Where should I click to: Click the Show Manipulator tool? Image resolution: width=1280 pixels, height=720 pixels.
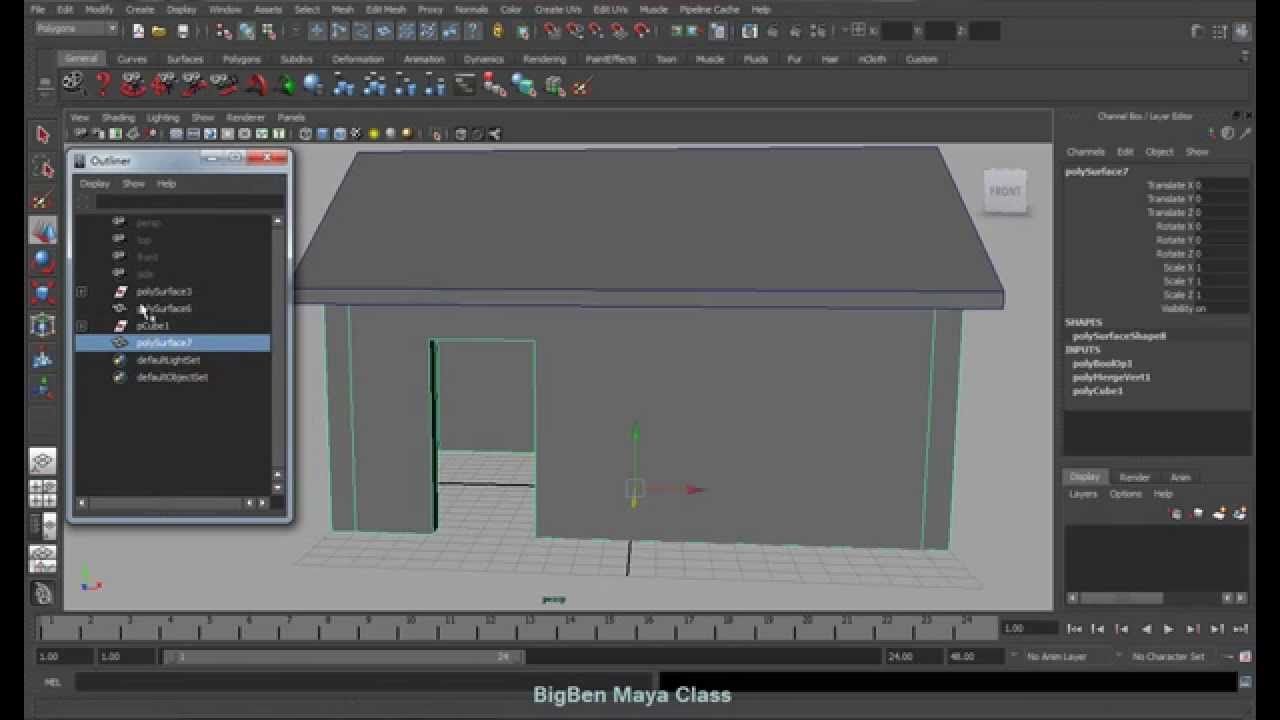pyautogui.click(x=42, y=388)
